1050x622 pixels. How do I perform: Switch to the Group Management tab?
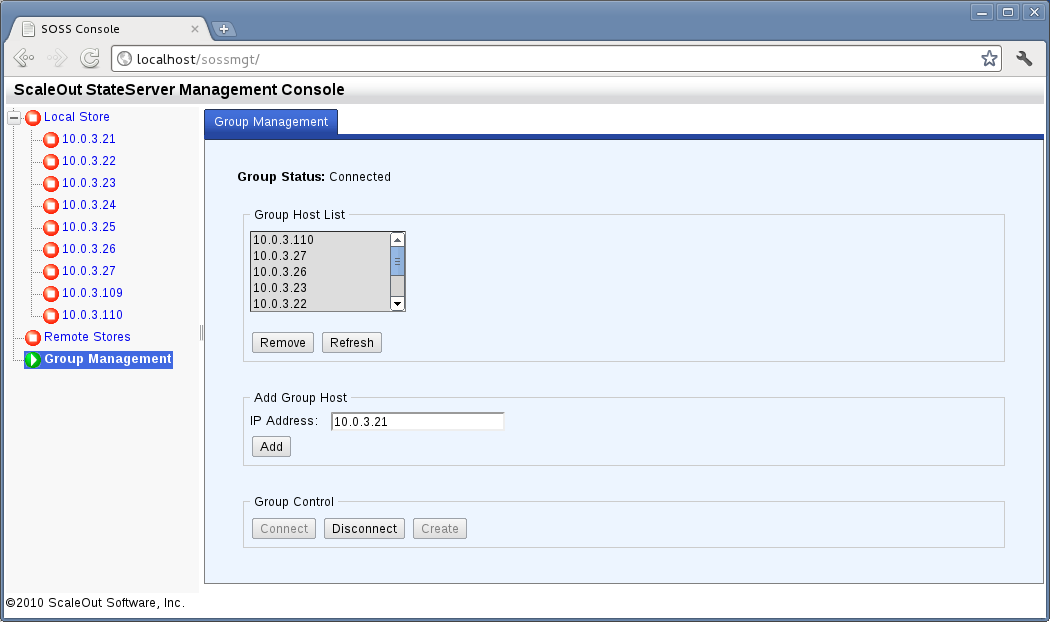tap(271, 122)
